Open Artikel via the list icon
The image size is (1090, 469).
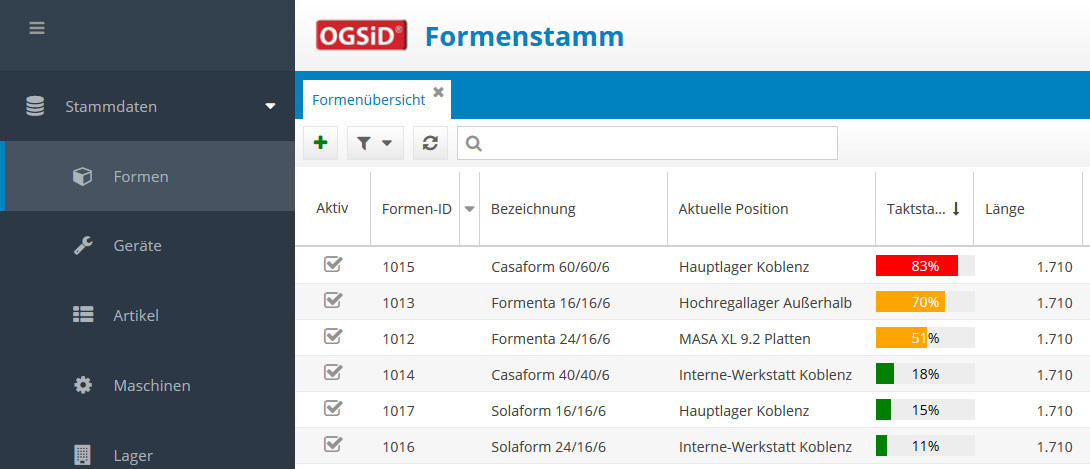pos(83,315)
